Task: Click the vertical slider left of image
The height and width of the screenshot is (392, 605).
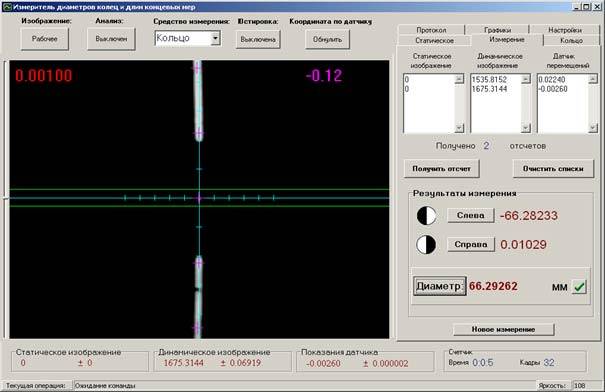Action: point(5,199)
